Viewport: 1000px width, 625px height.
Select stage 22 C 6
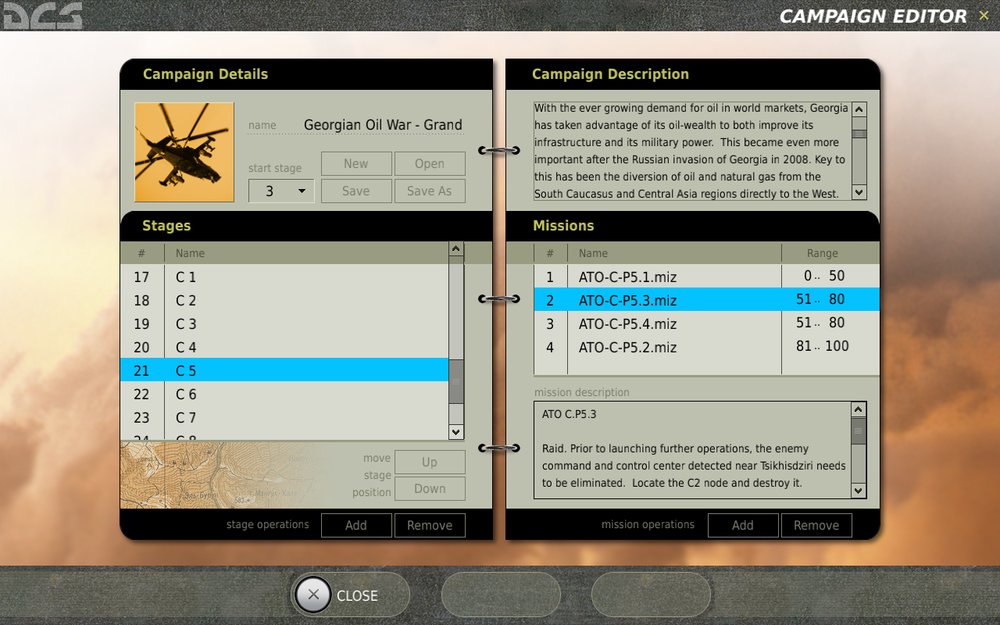[284, 394]
